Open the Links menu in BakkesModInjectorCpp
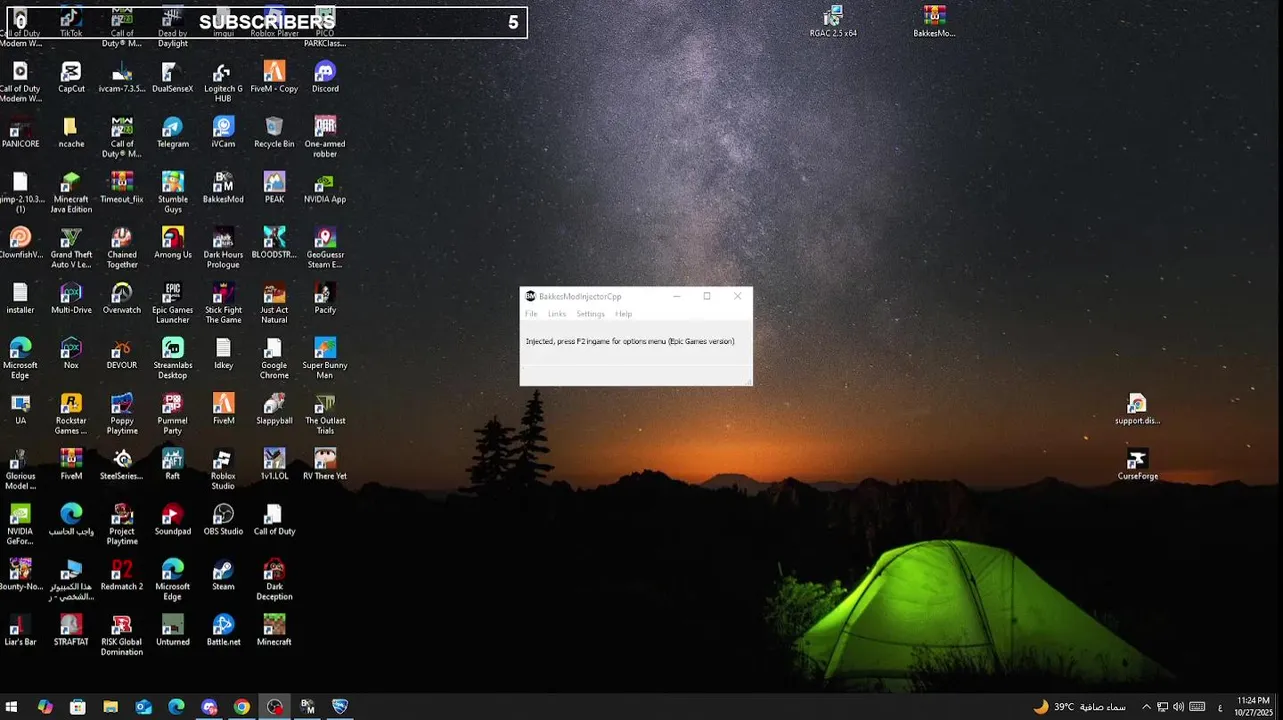This screenshot has height=720, width=1283. [x=557, y=314]
